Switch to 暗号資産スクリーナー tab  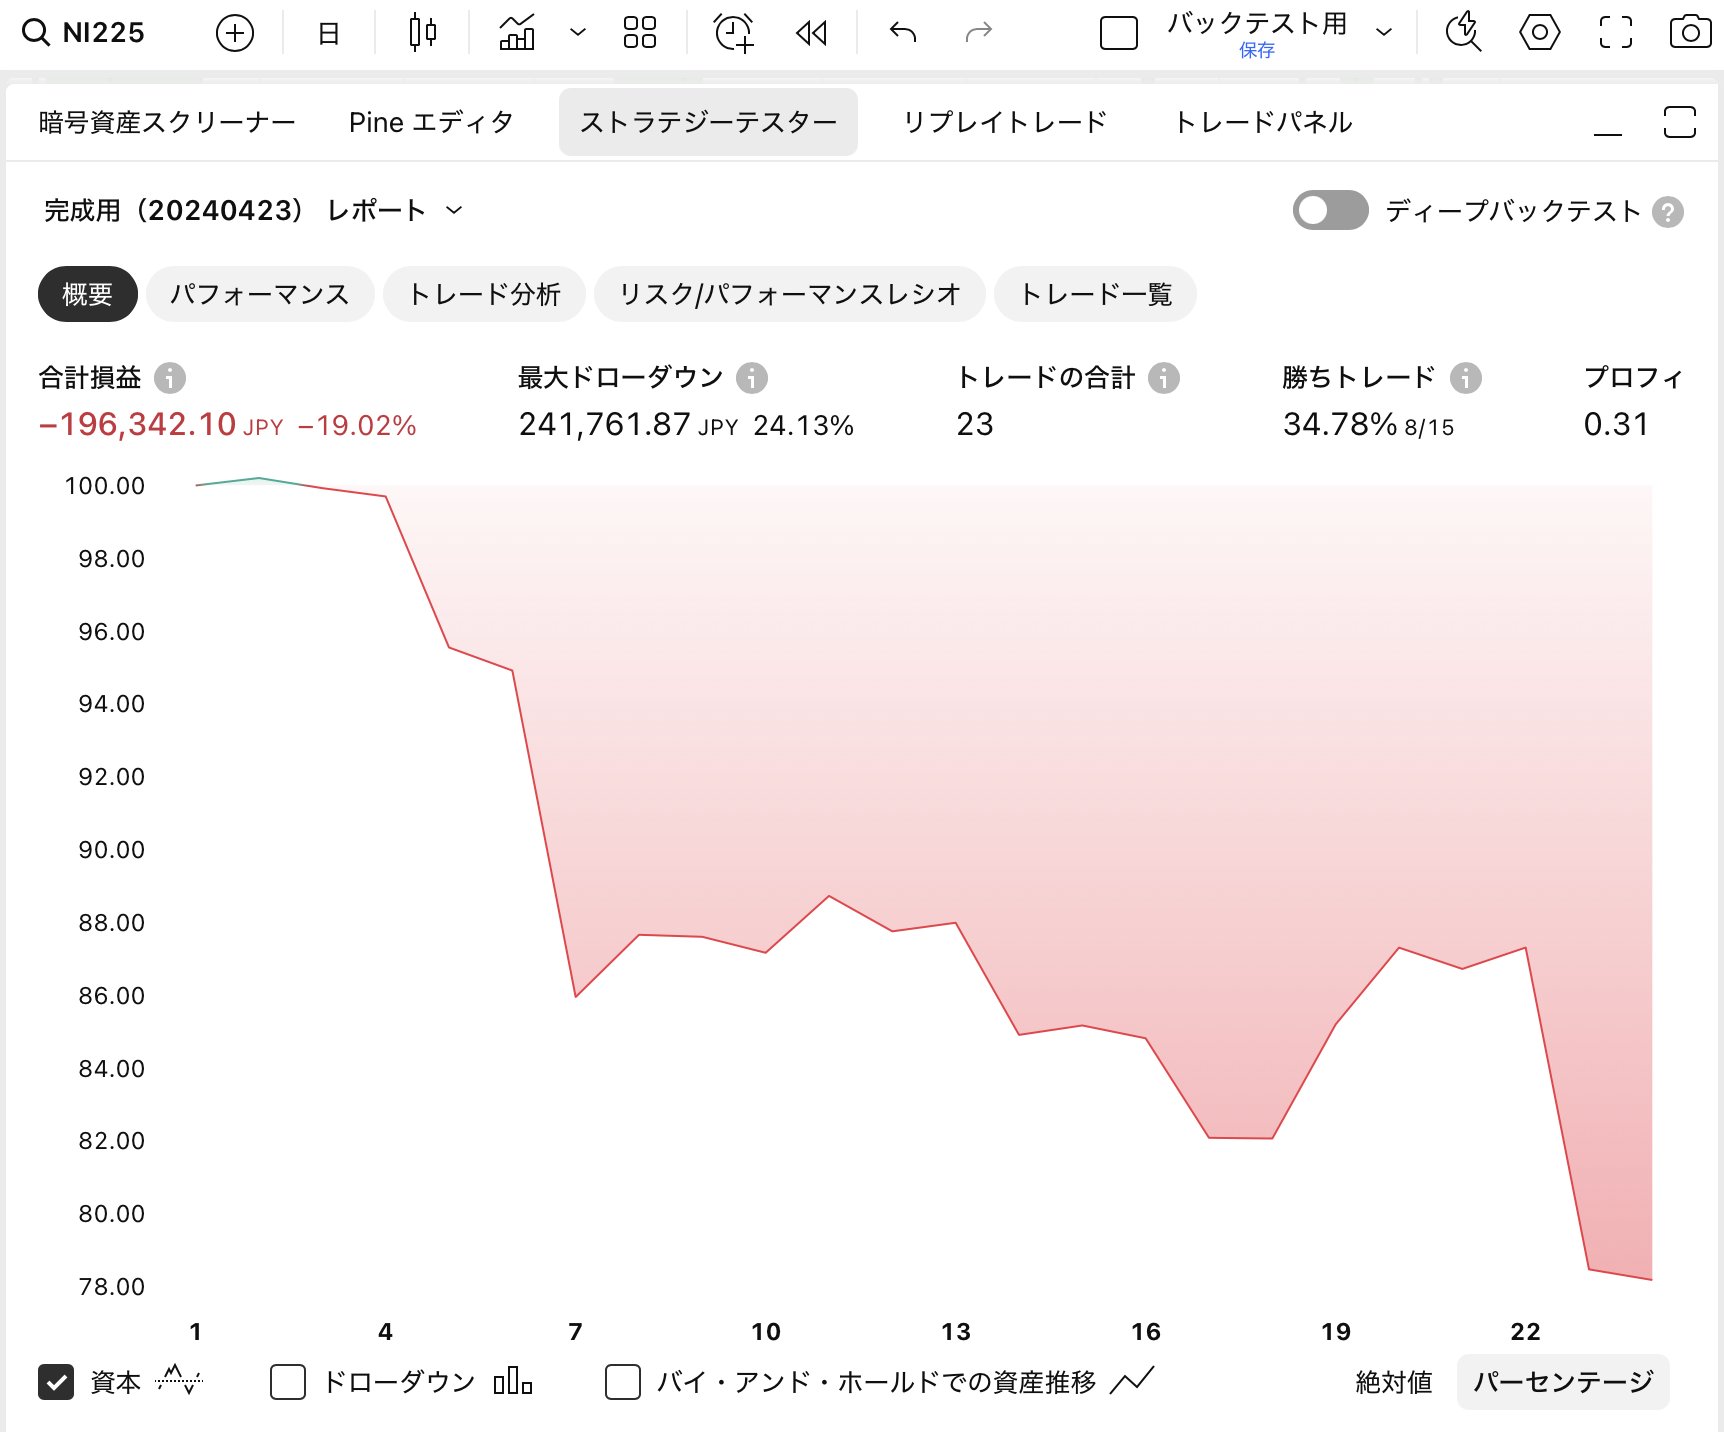(x=167, y=122)
